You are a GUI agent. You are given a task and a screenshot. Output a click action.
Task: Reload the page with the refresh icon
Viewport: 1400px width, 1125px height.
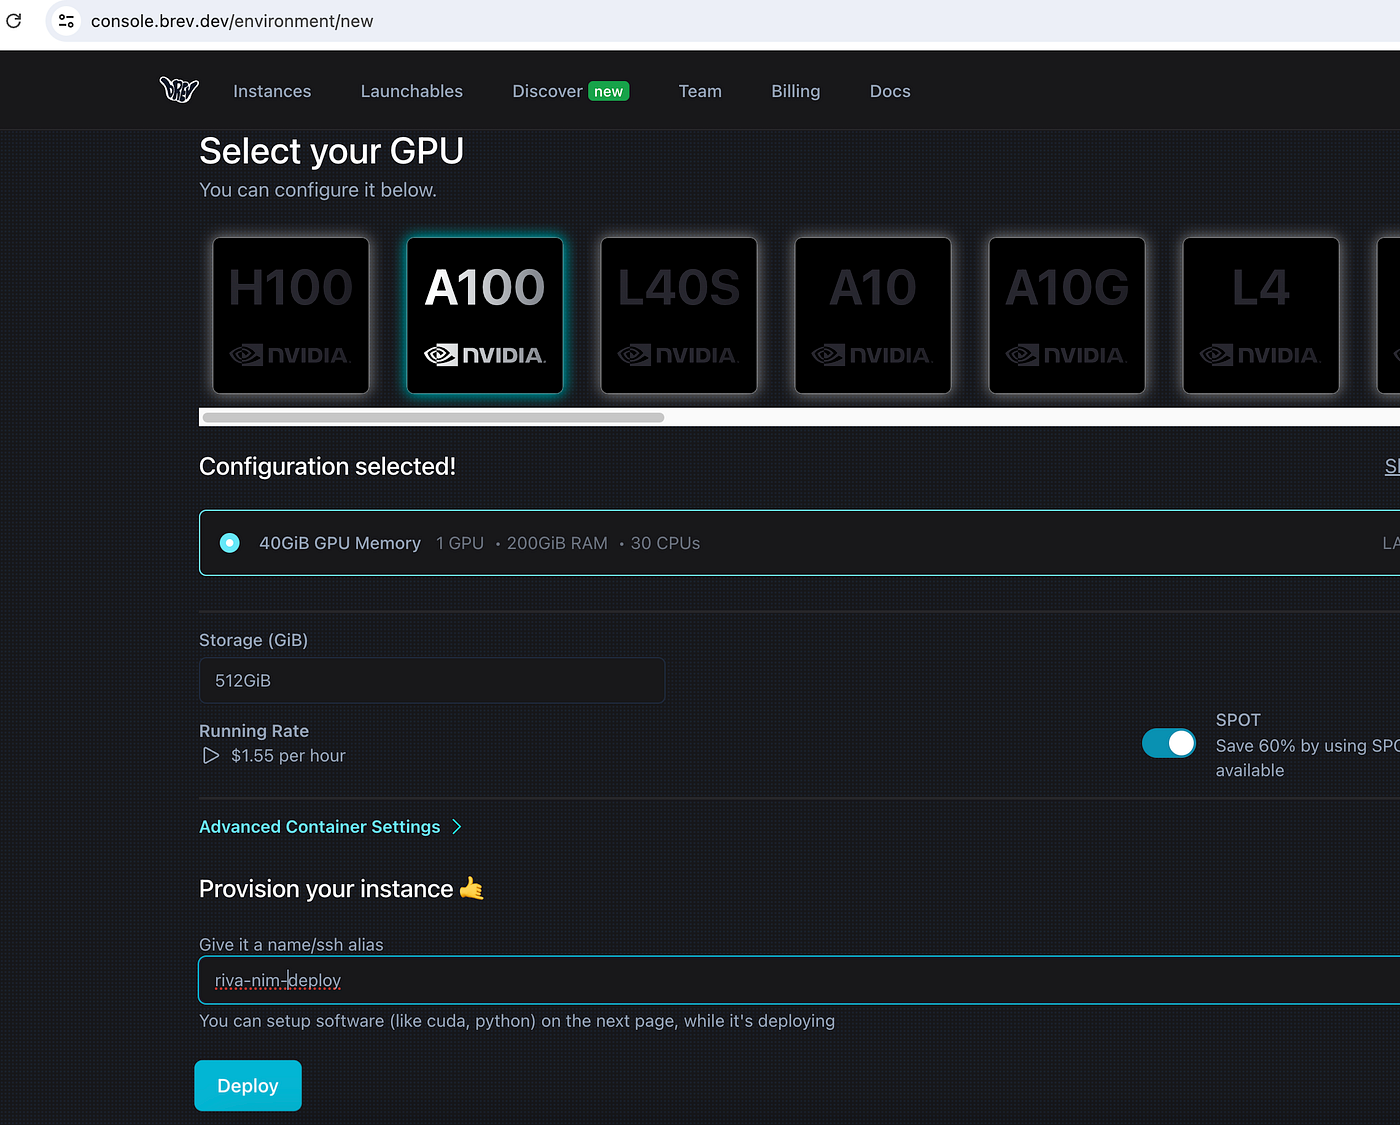pos(14,21)
